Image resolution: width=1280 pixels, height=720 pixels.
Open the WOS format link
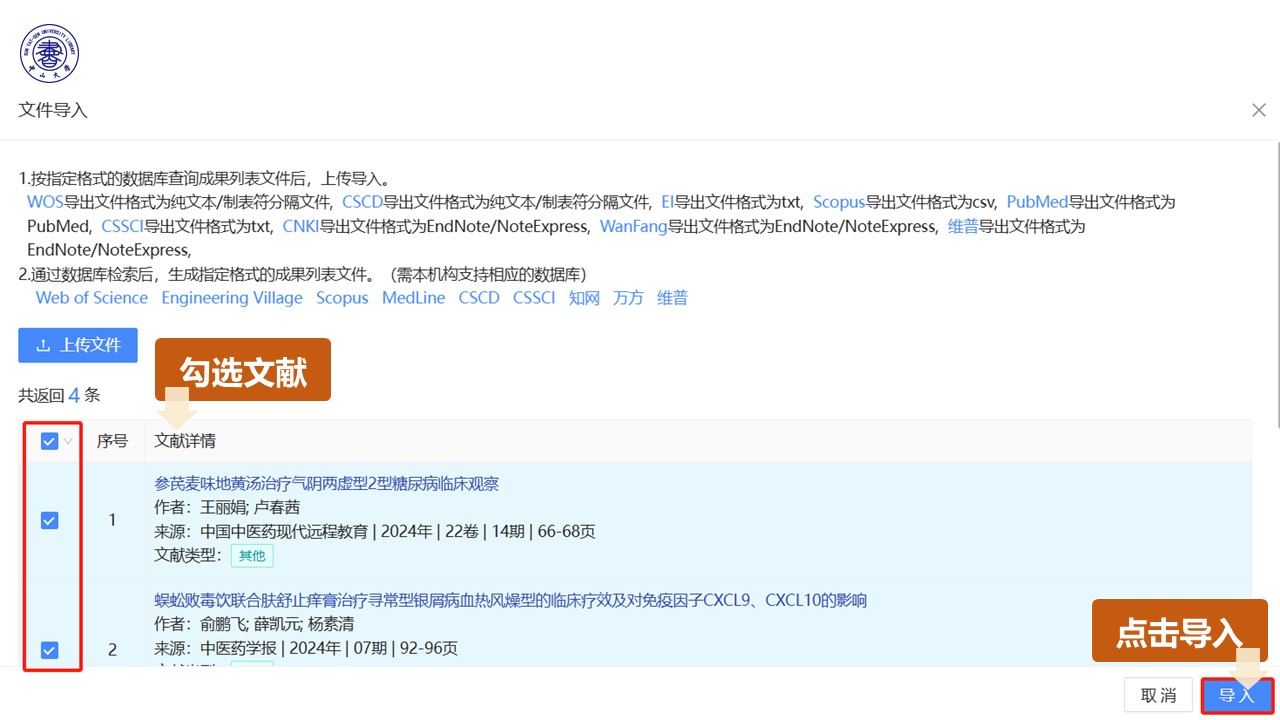[x=45, y=202]
